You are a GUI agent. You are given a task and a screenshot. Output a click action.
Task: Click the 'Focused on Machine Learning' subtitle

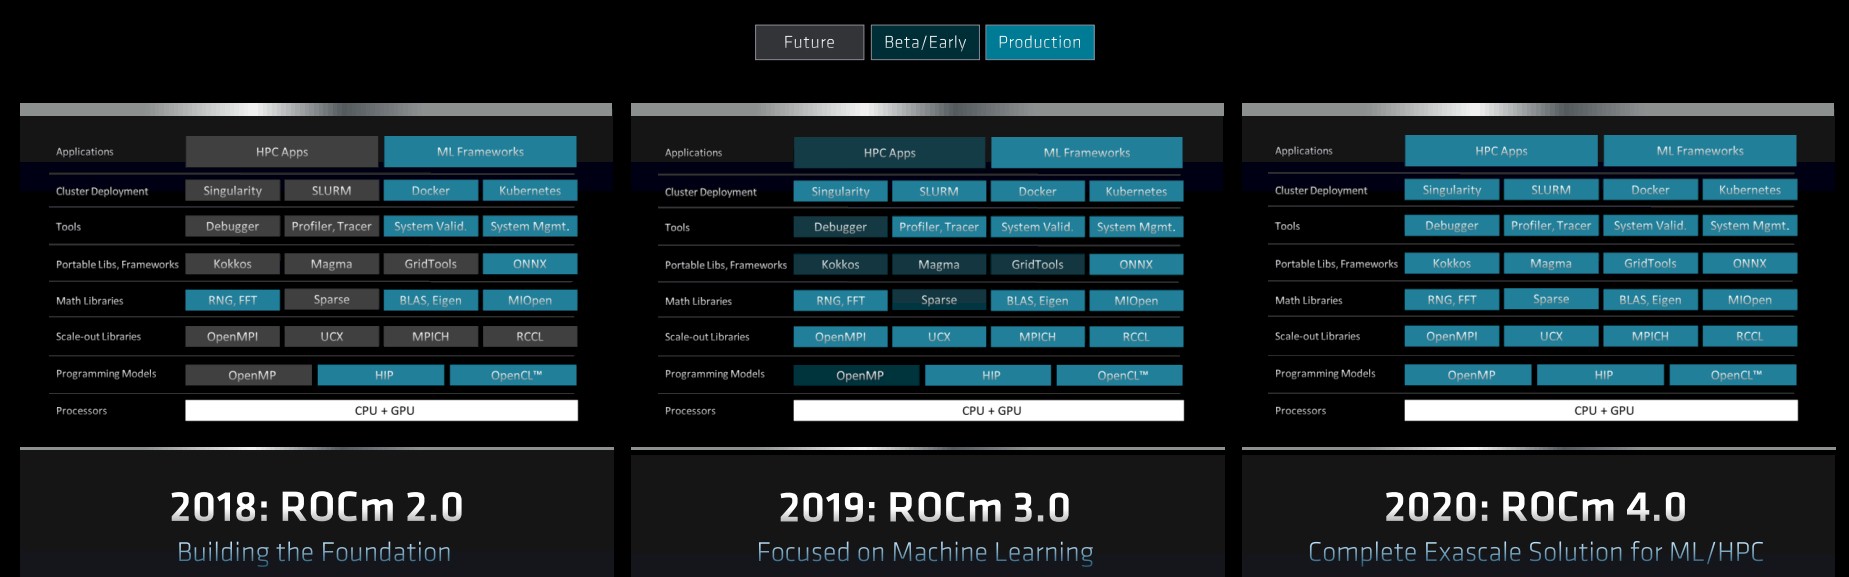coord(925,552)
